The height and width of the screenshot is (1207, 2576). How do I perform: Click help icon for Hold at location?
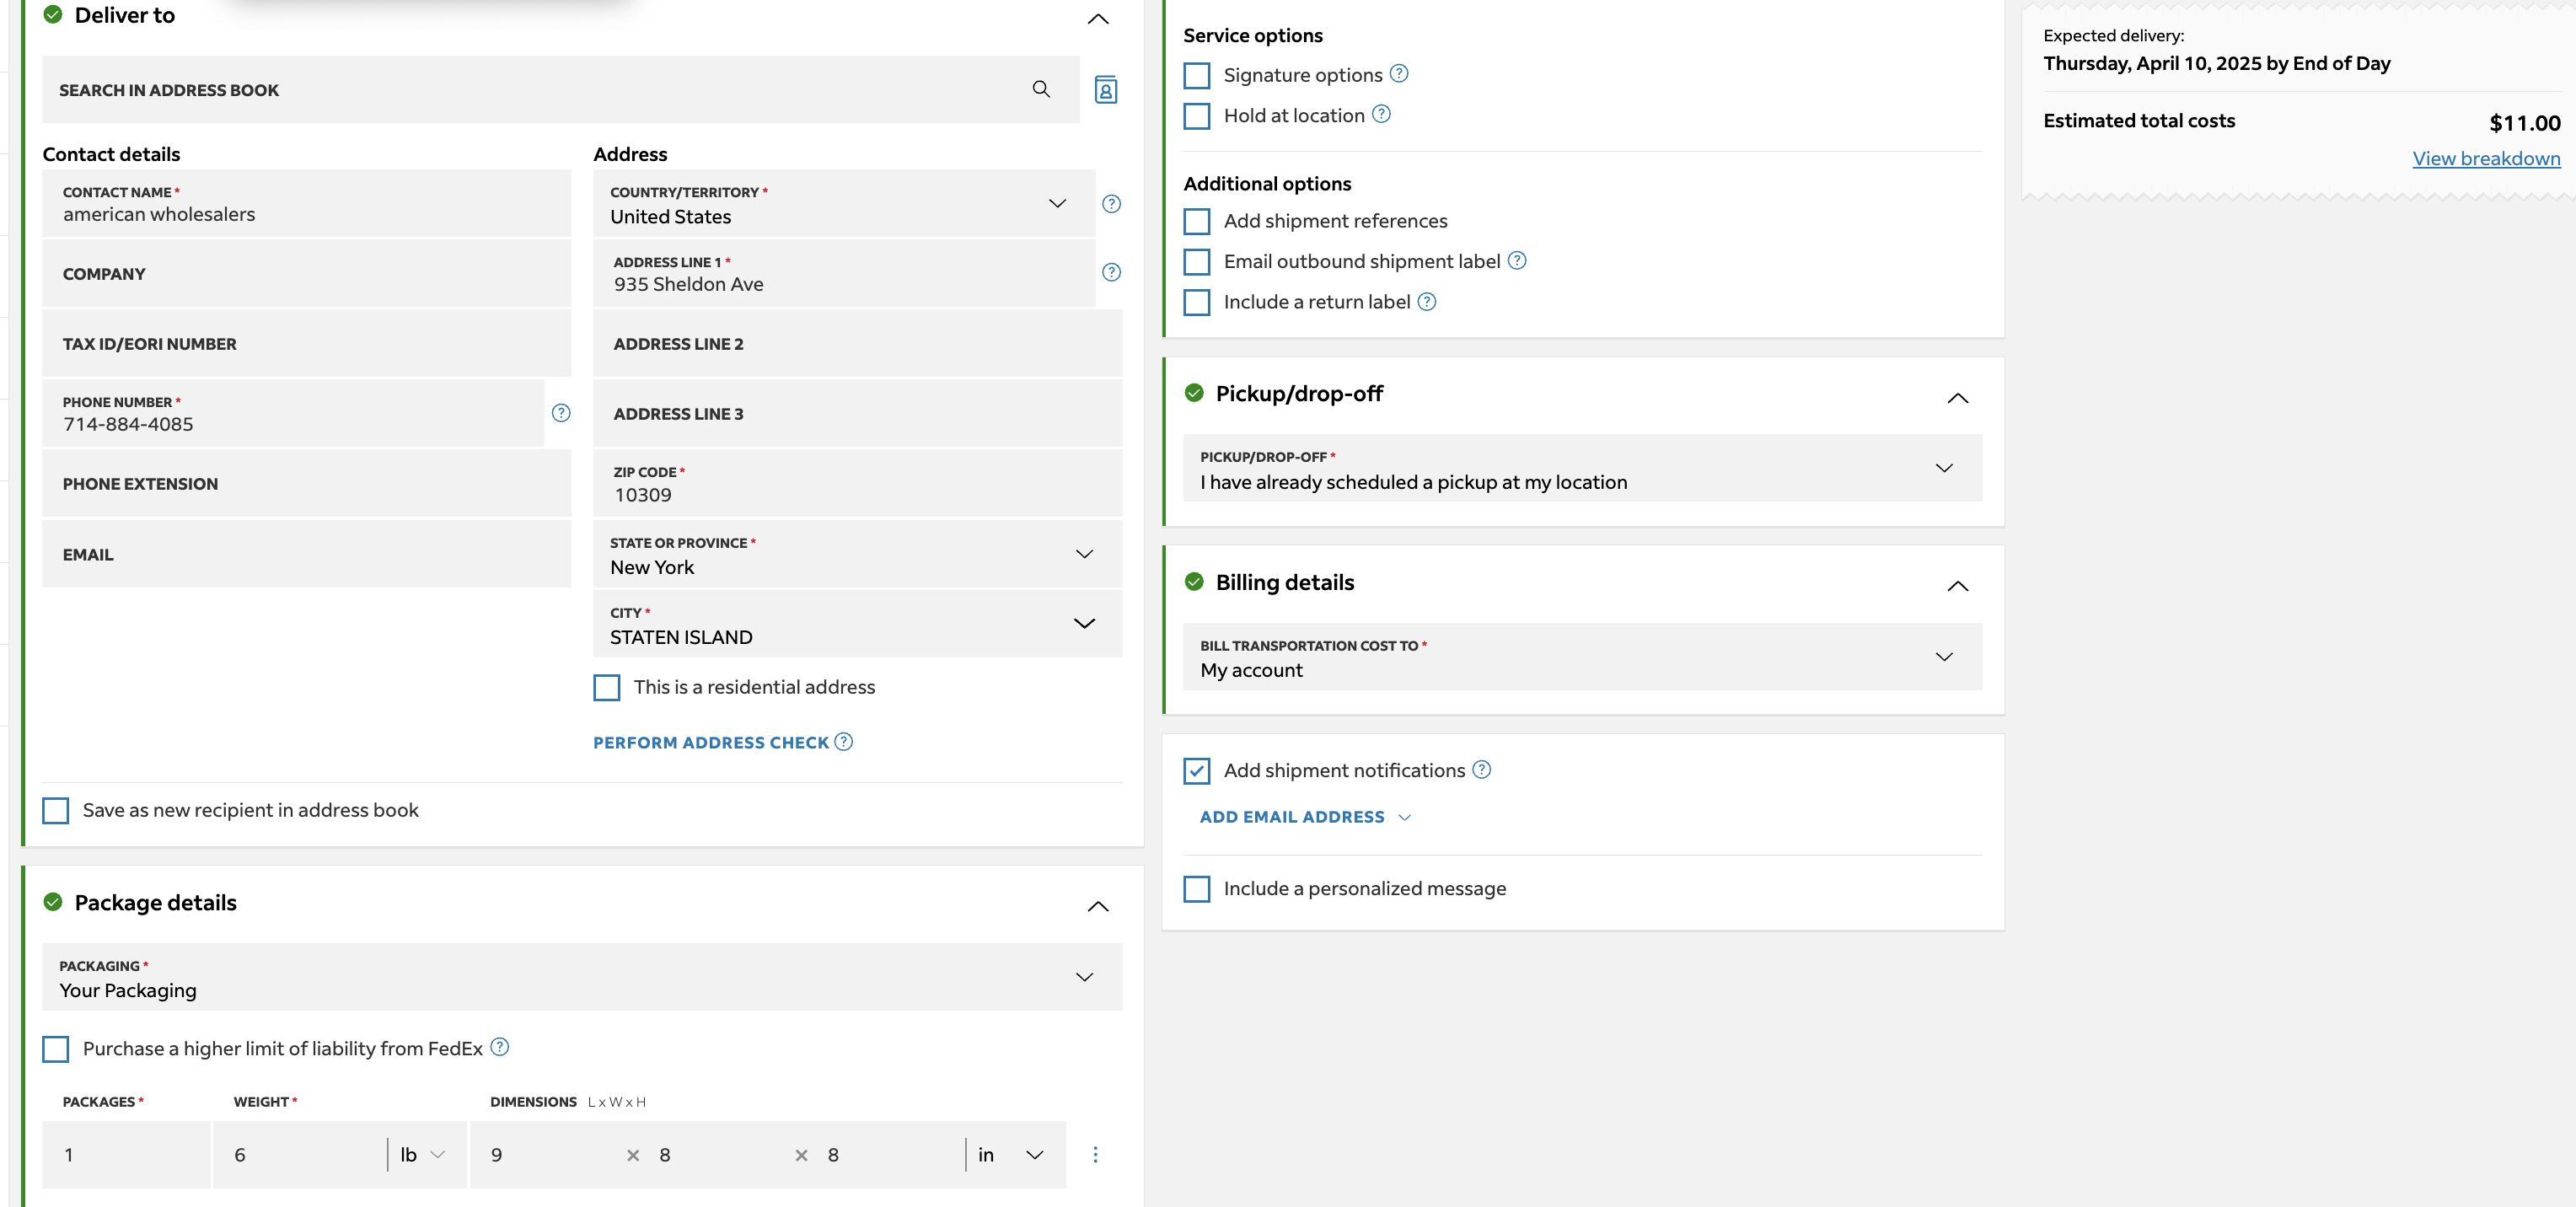coord(1381,114)
